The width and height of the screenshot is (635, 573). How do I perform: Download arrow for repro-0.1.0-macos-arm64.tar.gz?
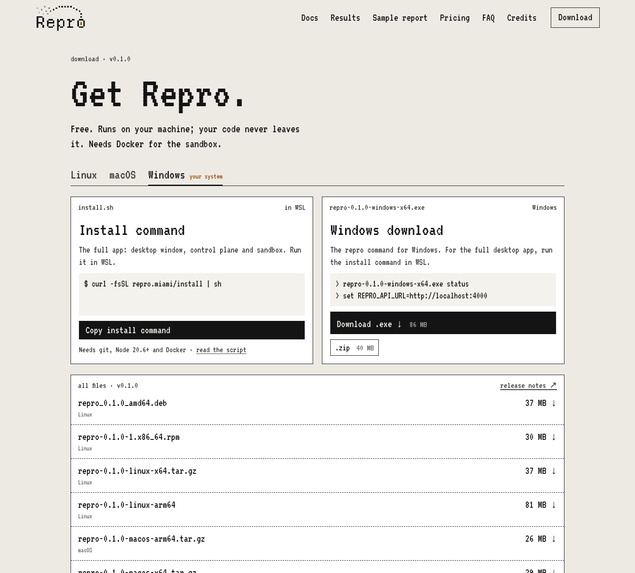(x=554, y=539)
